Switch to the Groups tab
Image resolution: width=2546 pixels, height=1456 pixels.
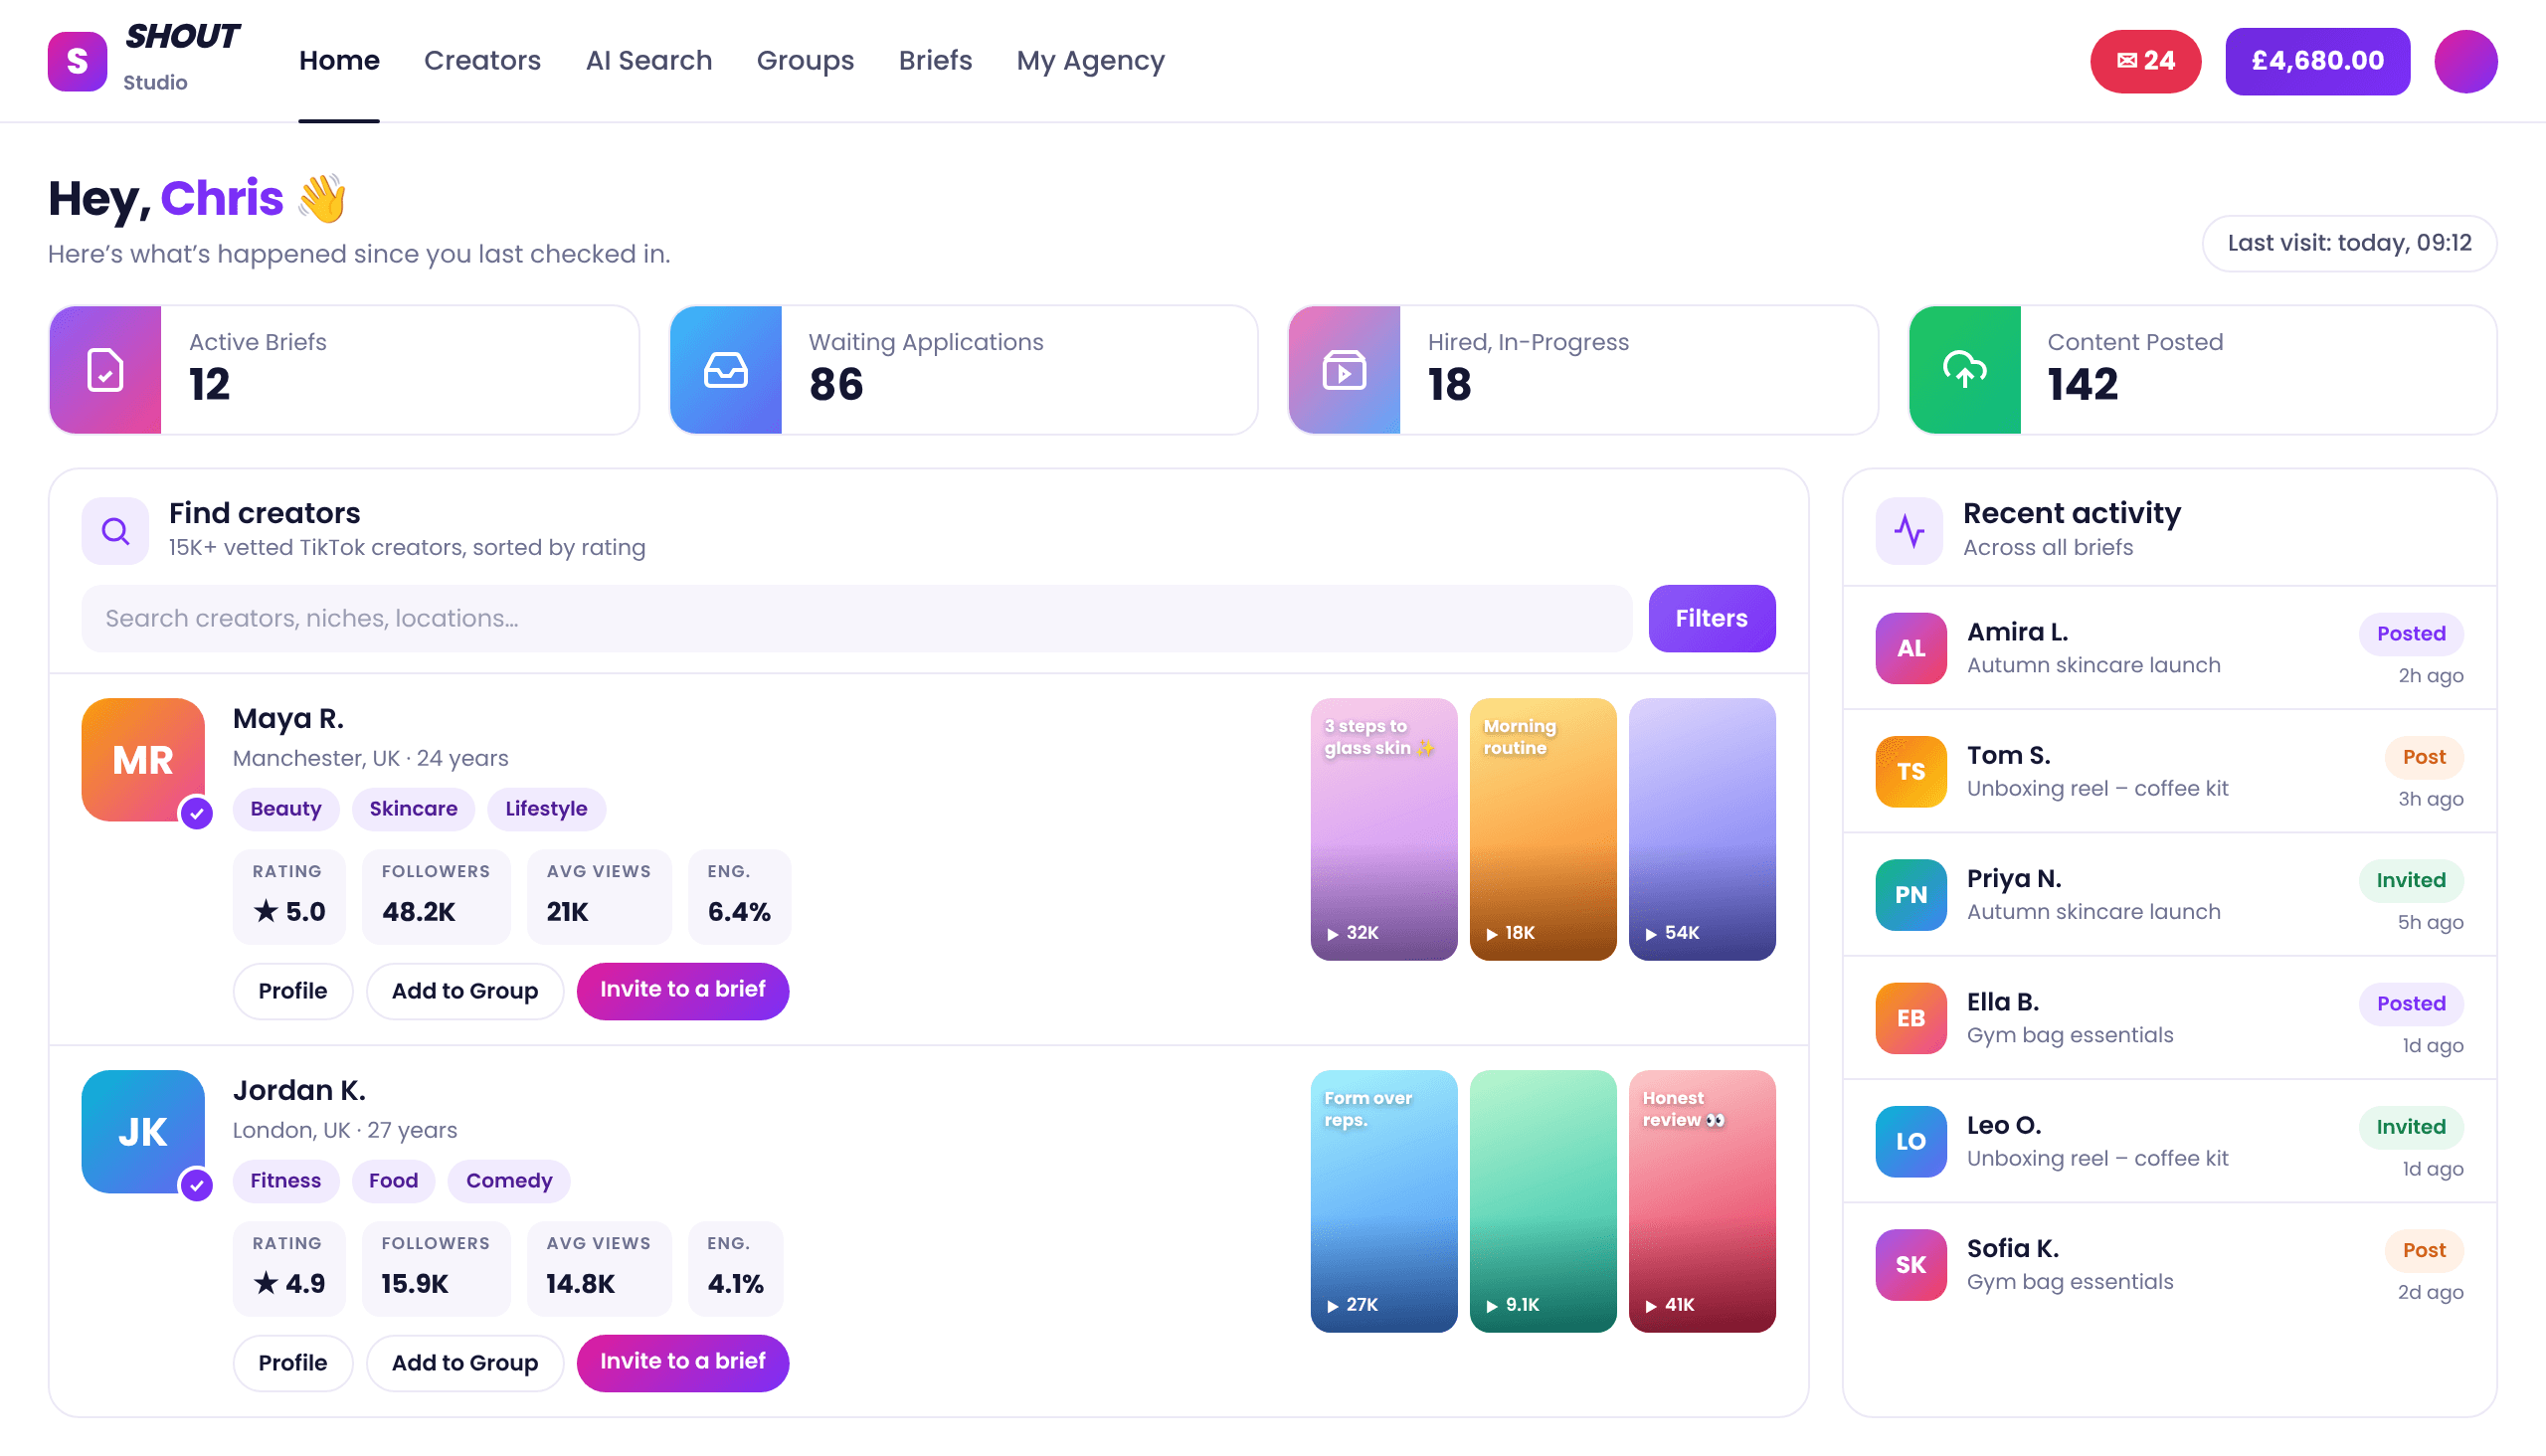(x=805, y=61)
